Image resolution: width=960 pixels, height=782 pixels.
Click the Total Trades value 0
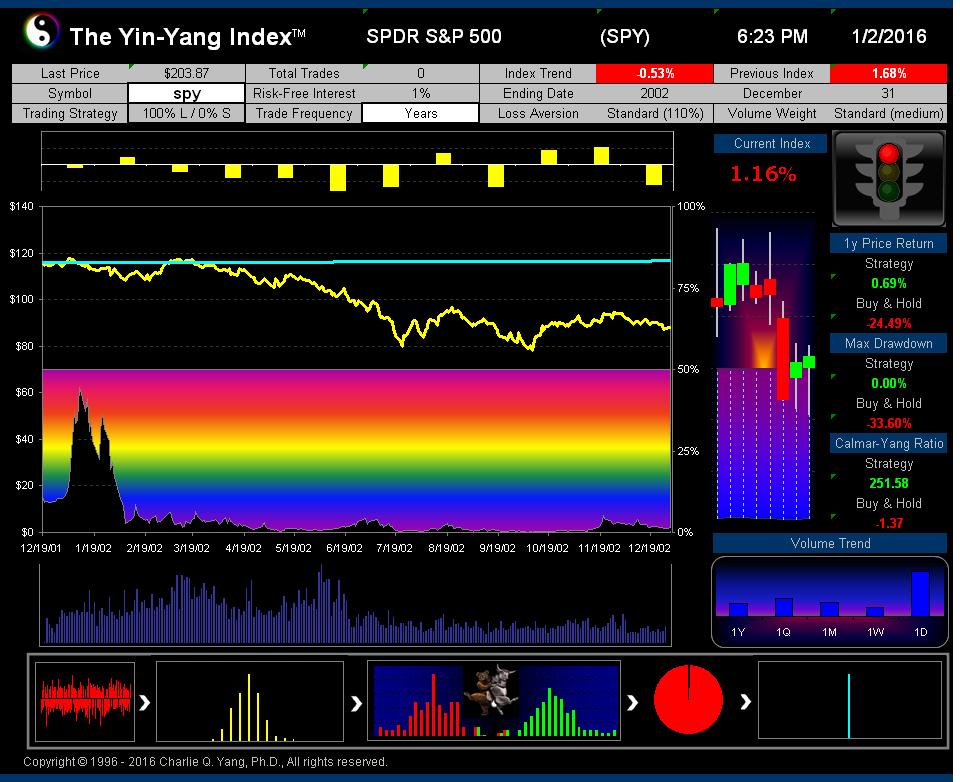[x=421, y=73]
